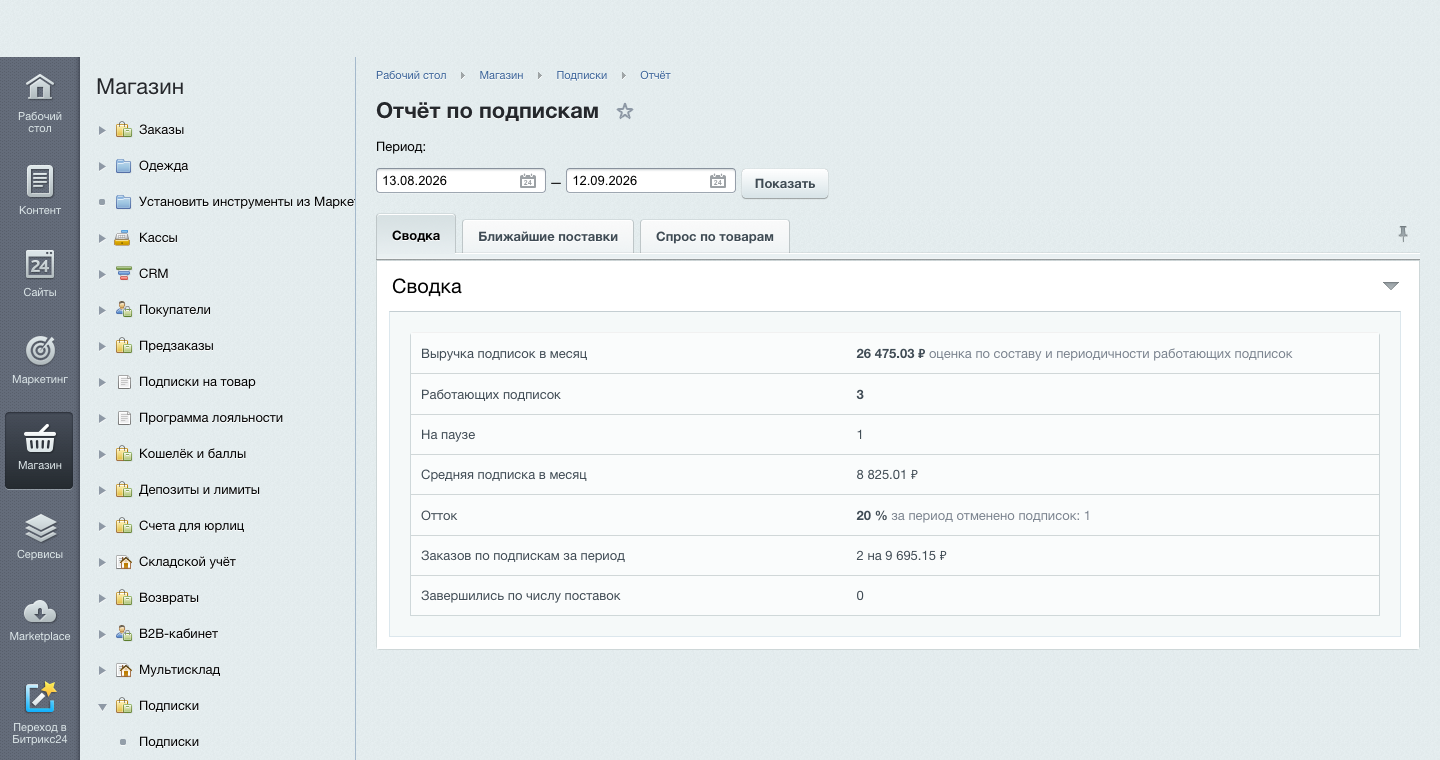Click the Складской учёт house icon
The height and width of the screenshot is (760, 1440).
pyautogui.click(x=123, y=562)
